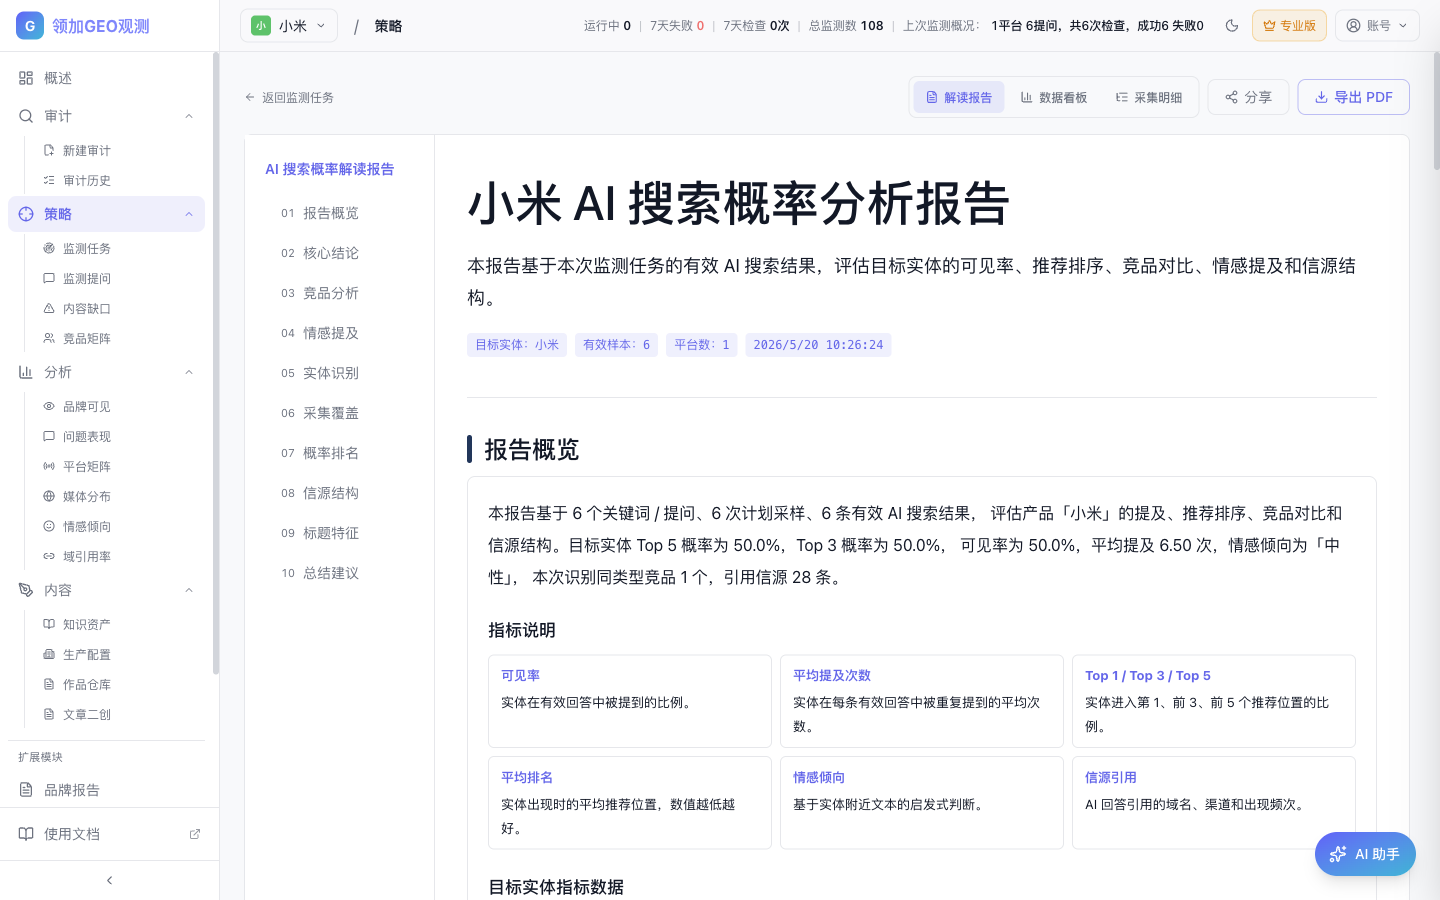Open the 小米 brand selector dropdown

pyautogui.click(x=289, y=26)
